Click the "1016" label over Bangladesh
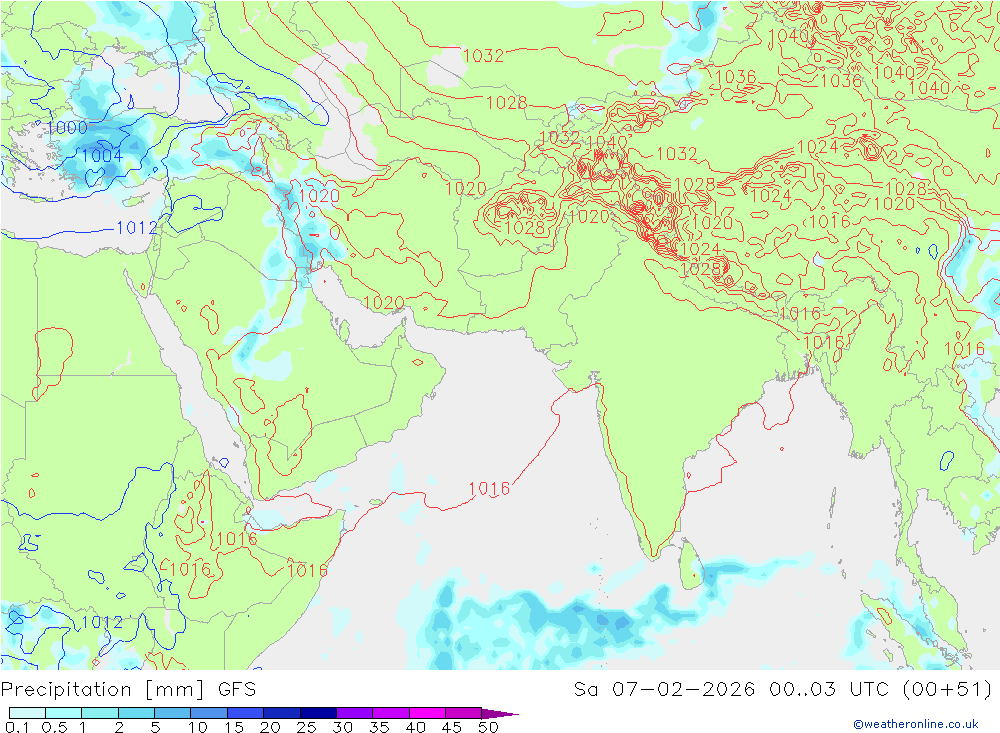The height and width of the screenshot is (733, 1000). tap(823, 343)
